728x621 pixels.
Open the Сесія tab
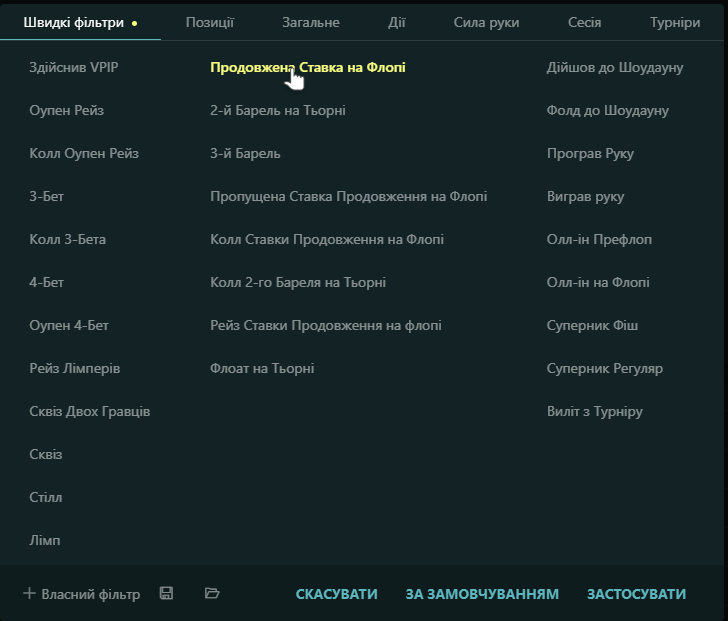(584, 22)
